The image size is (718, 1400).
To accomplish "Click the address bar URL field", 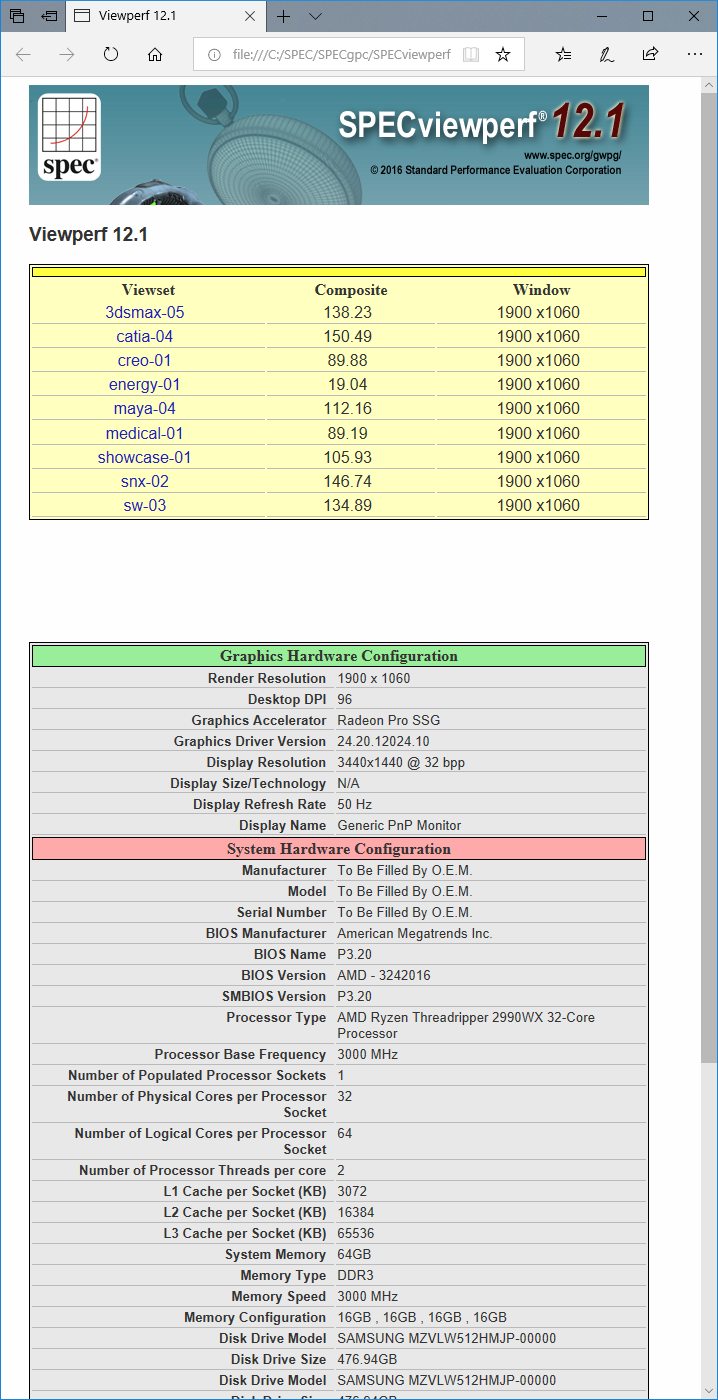I will tap(341, 55).
